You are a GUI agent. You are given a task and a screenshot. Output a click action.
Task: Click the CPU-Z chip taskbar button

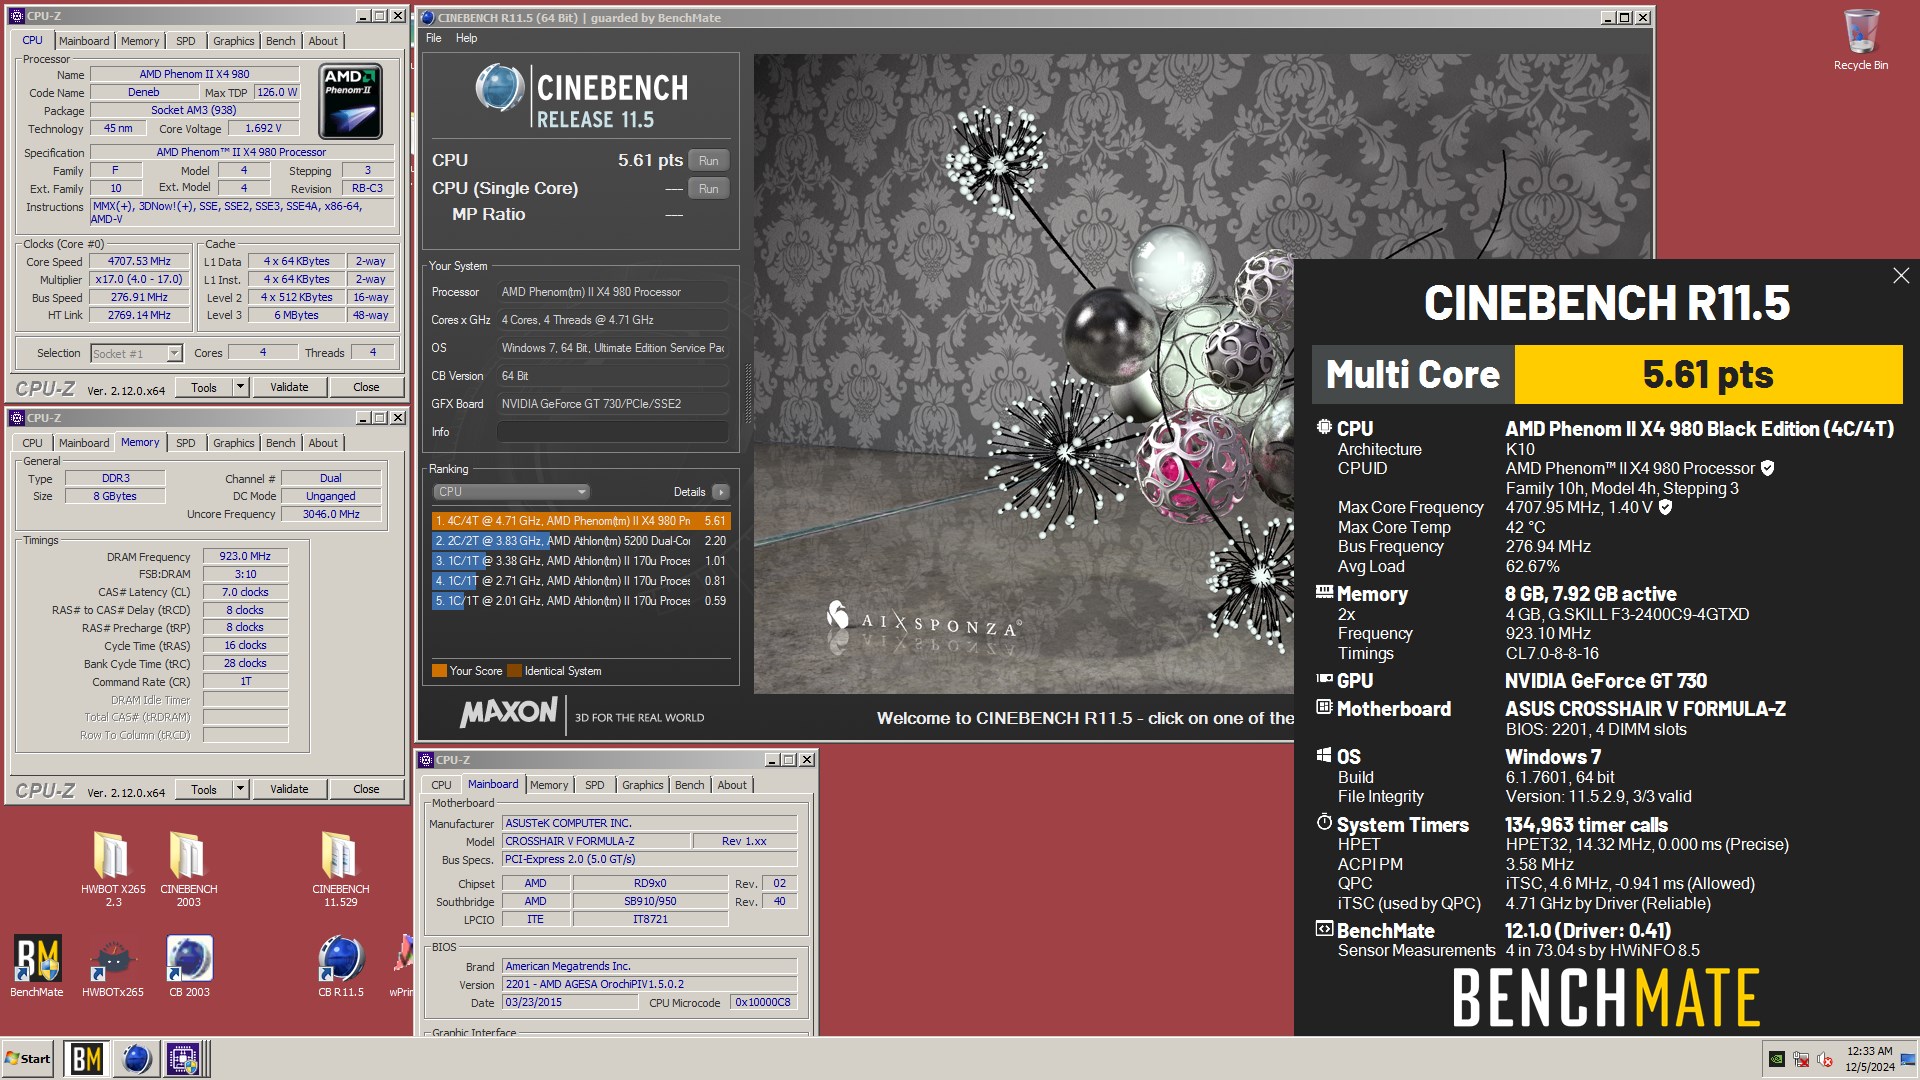coord(185,1058)
